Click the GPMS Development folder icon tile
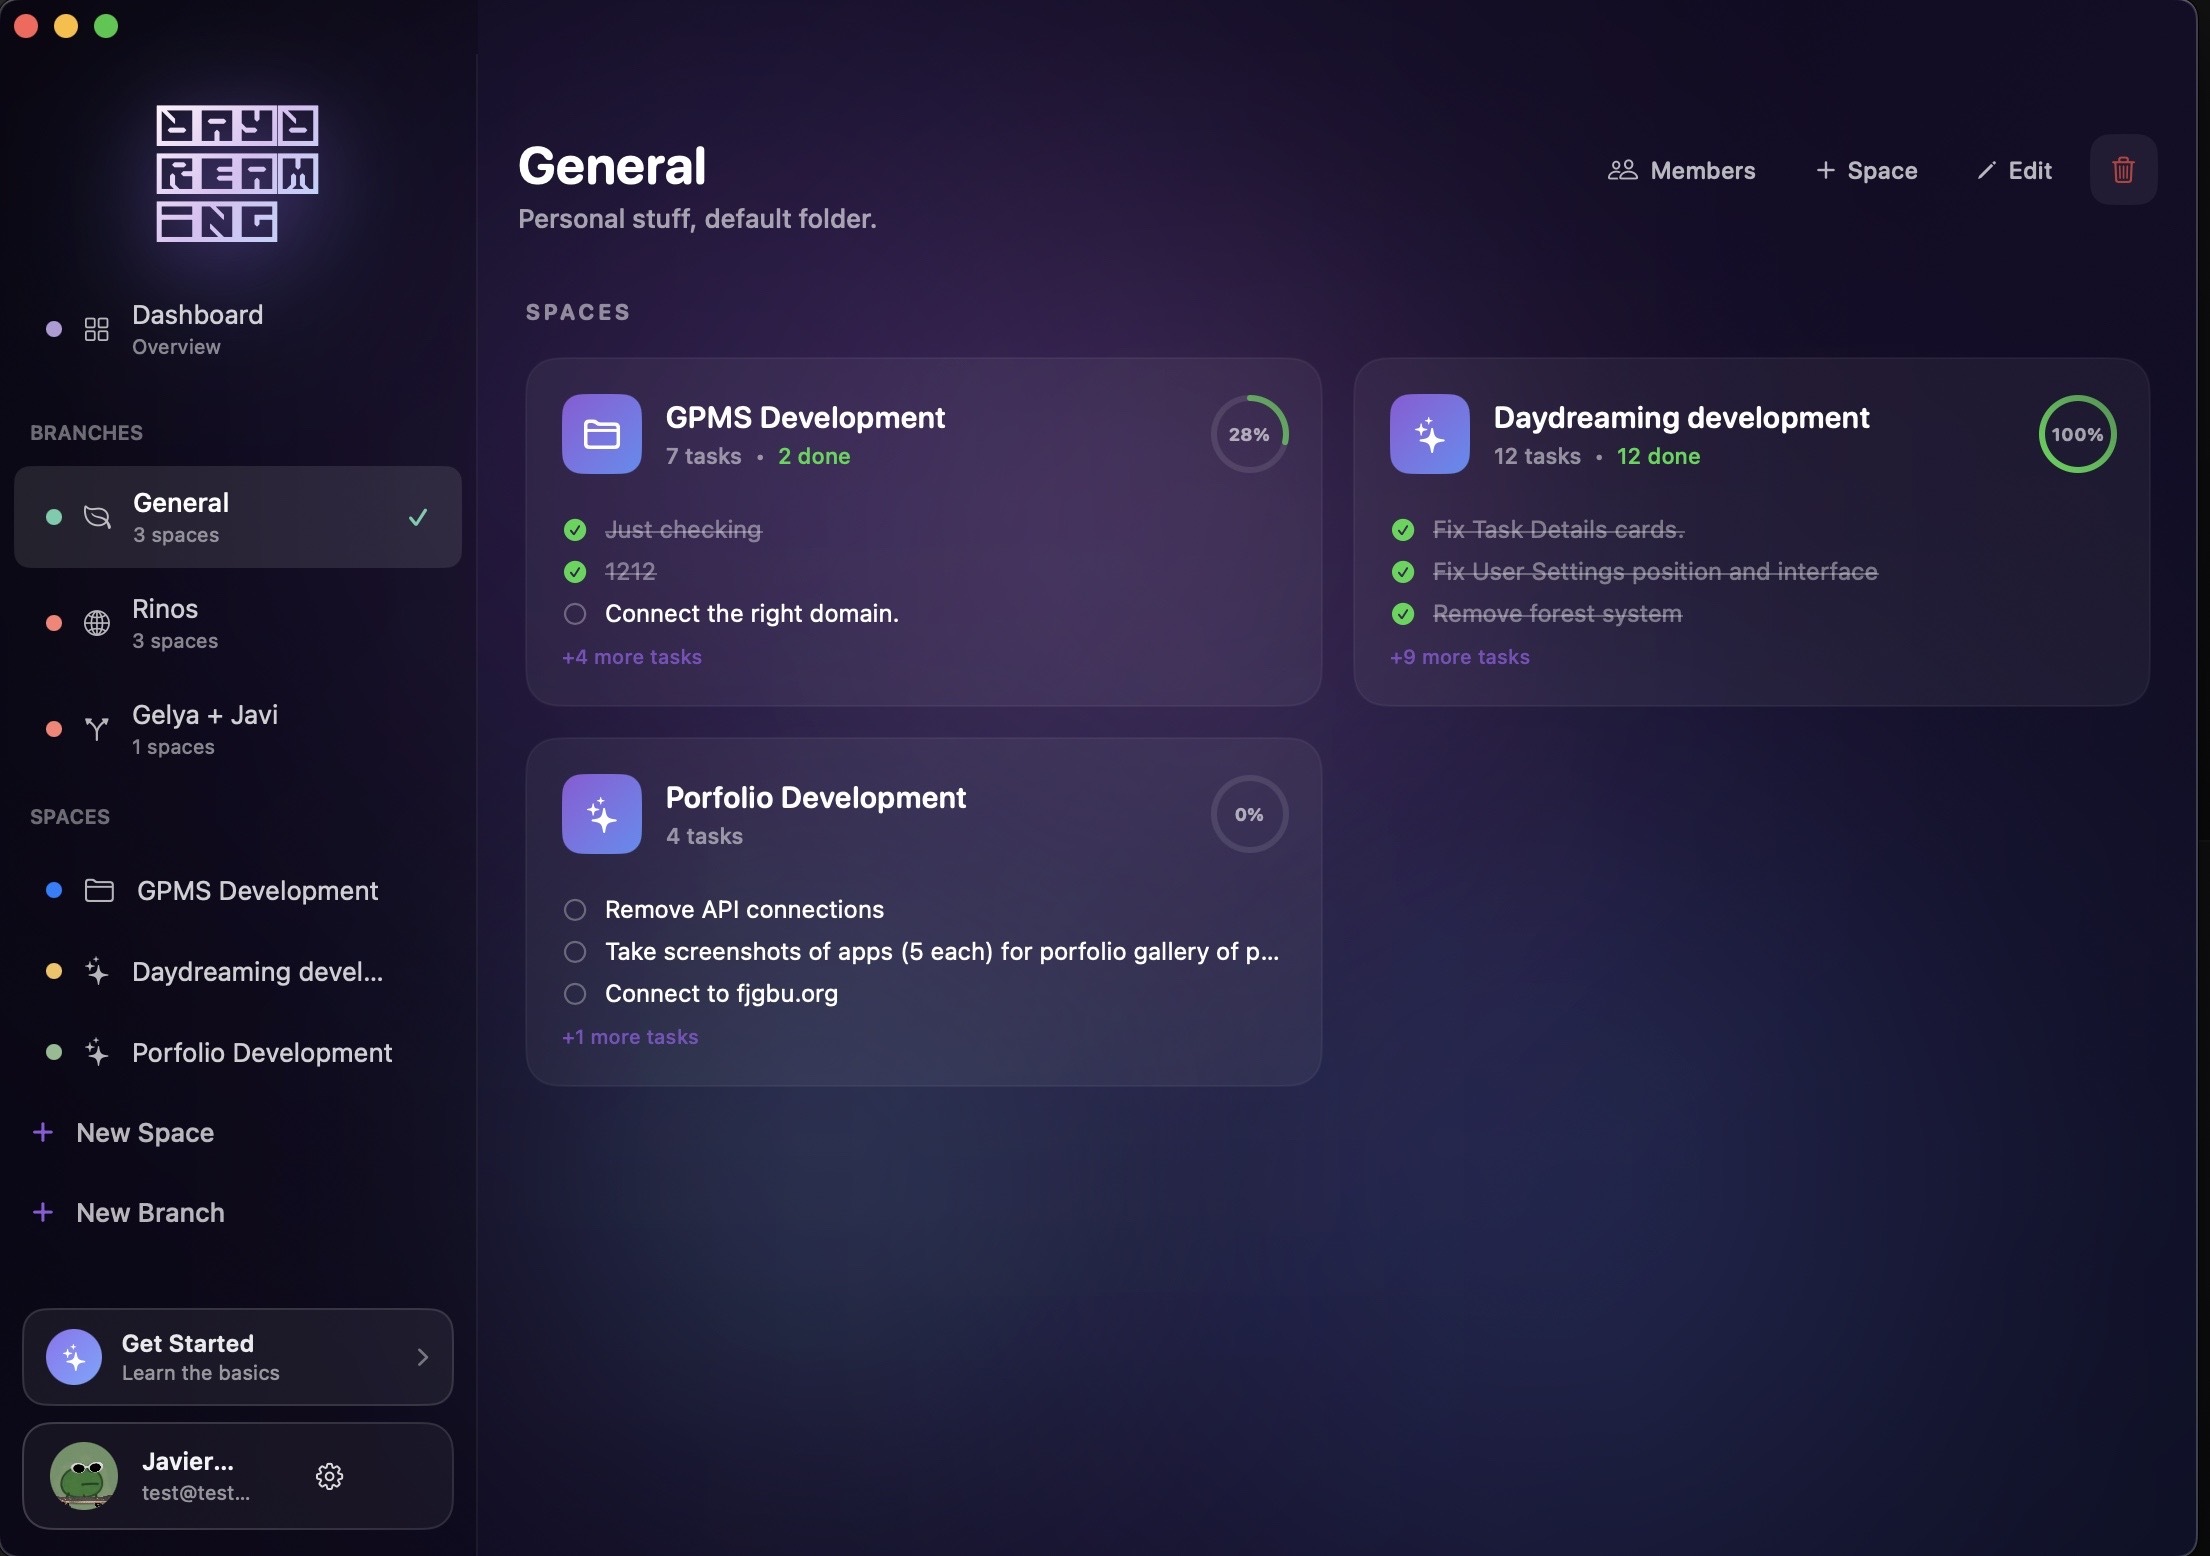2210x1556 pixels. pyautogui.click(x=602, y=434)
